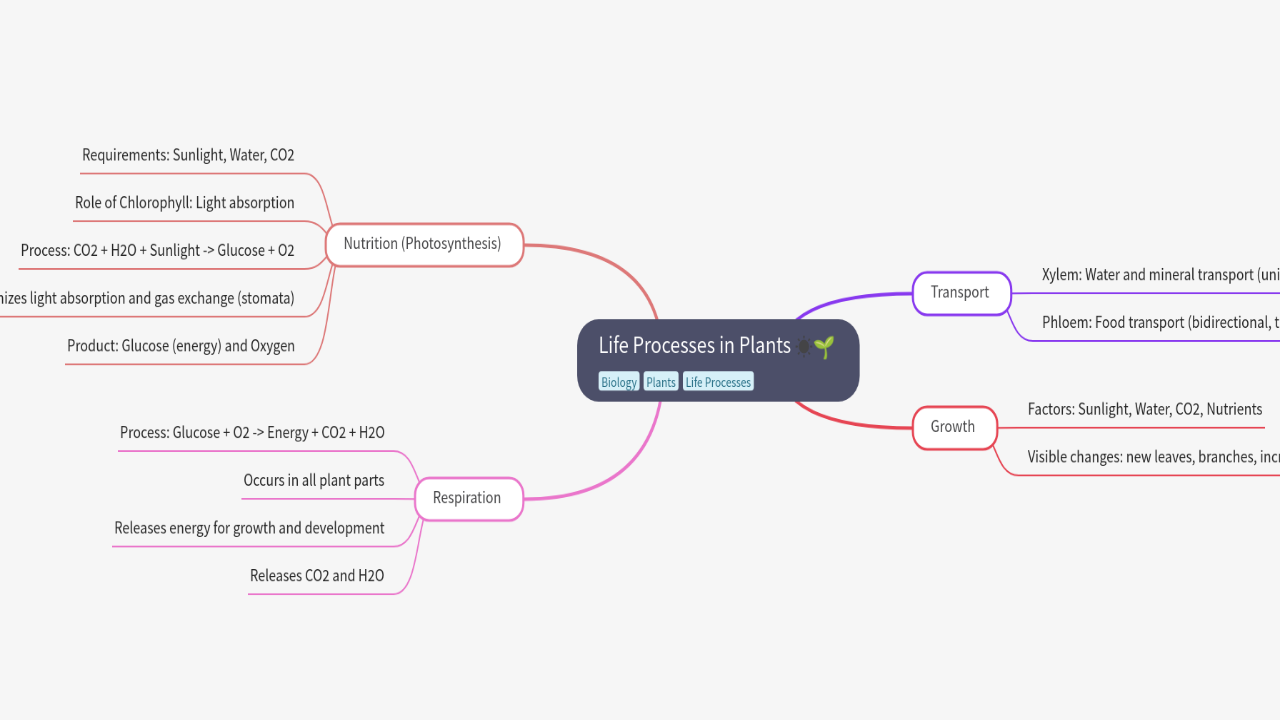Click 'Phloem: Food transport' text
The height and width of the screenshot is (720, 1280).
[x=1160, y=323]
